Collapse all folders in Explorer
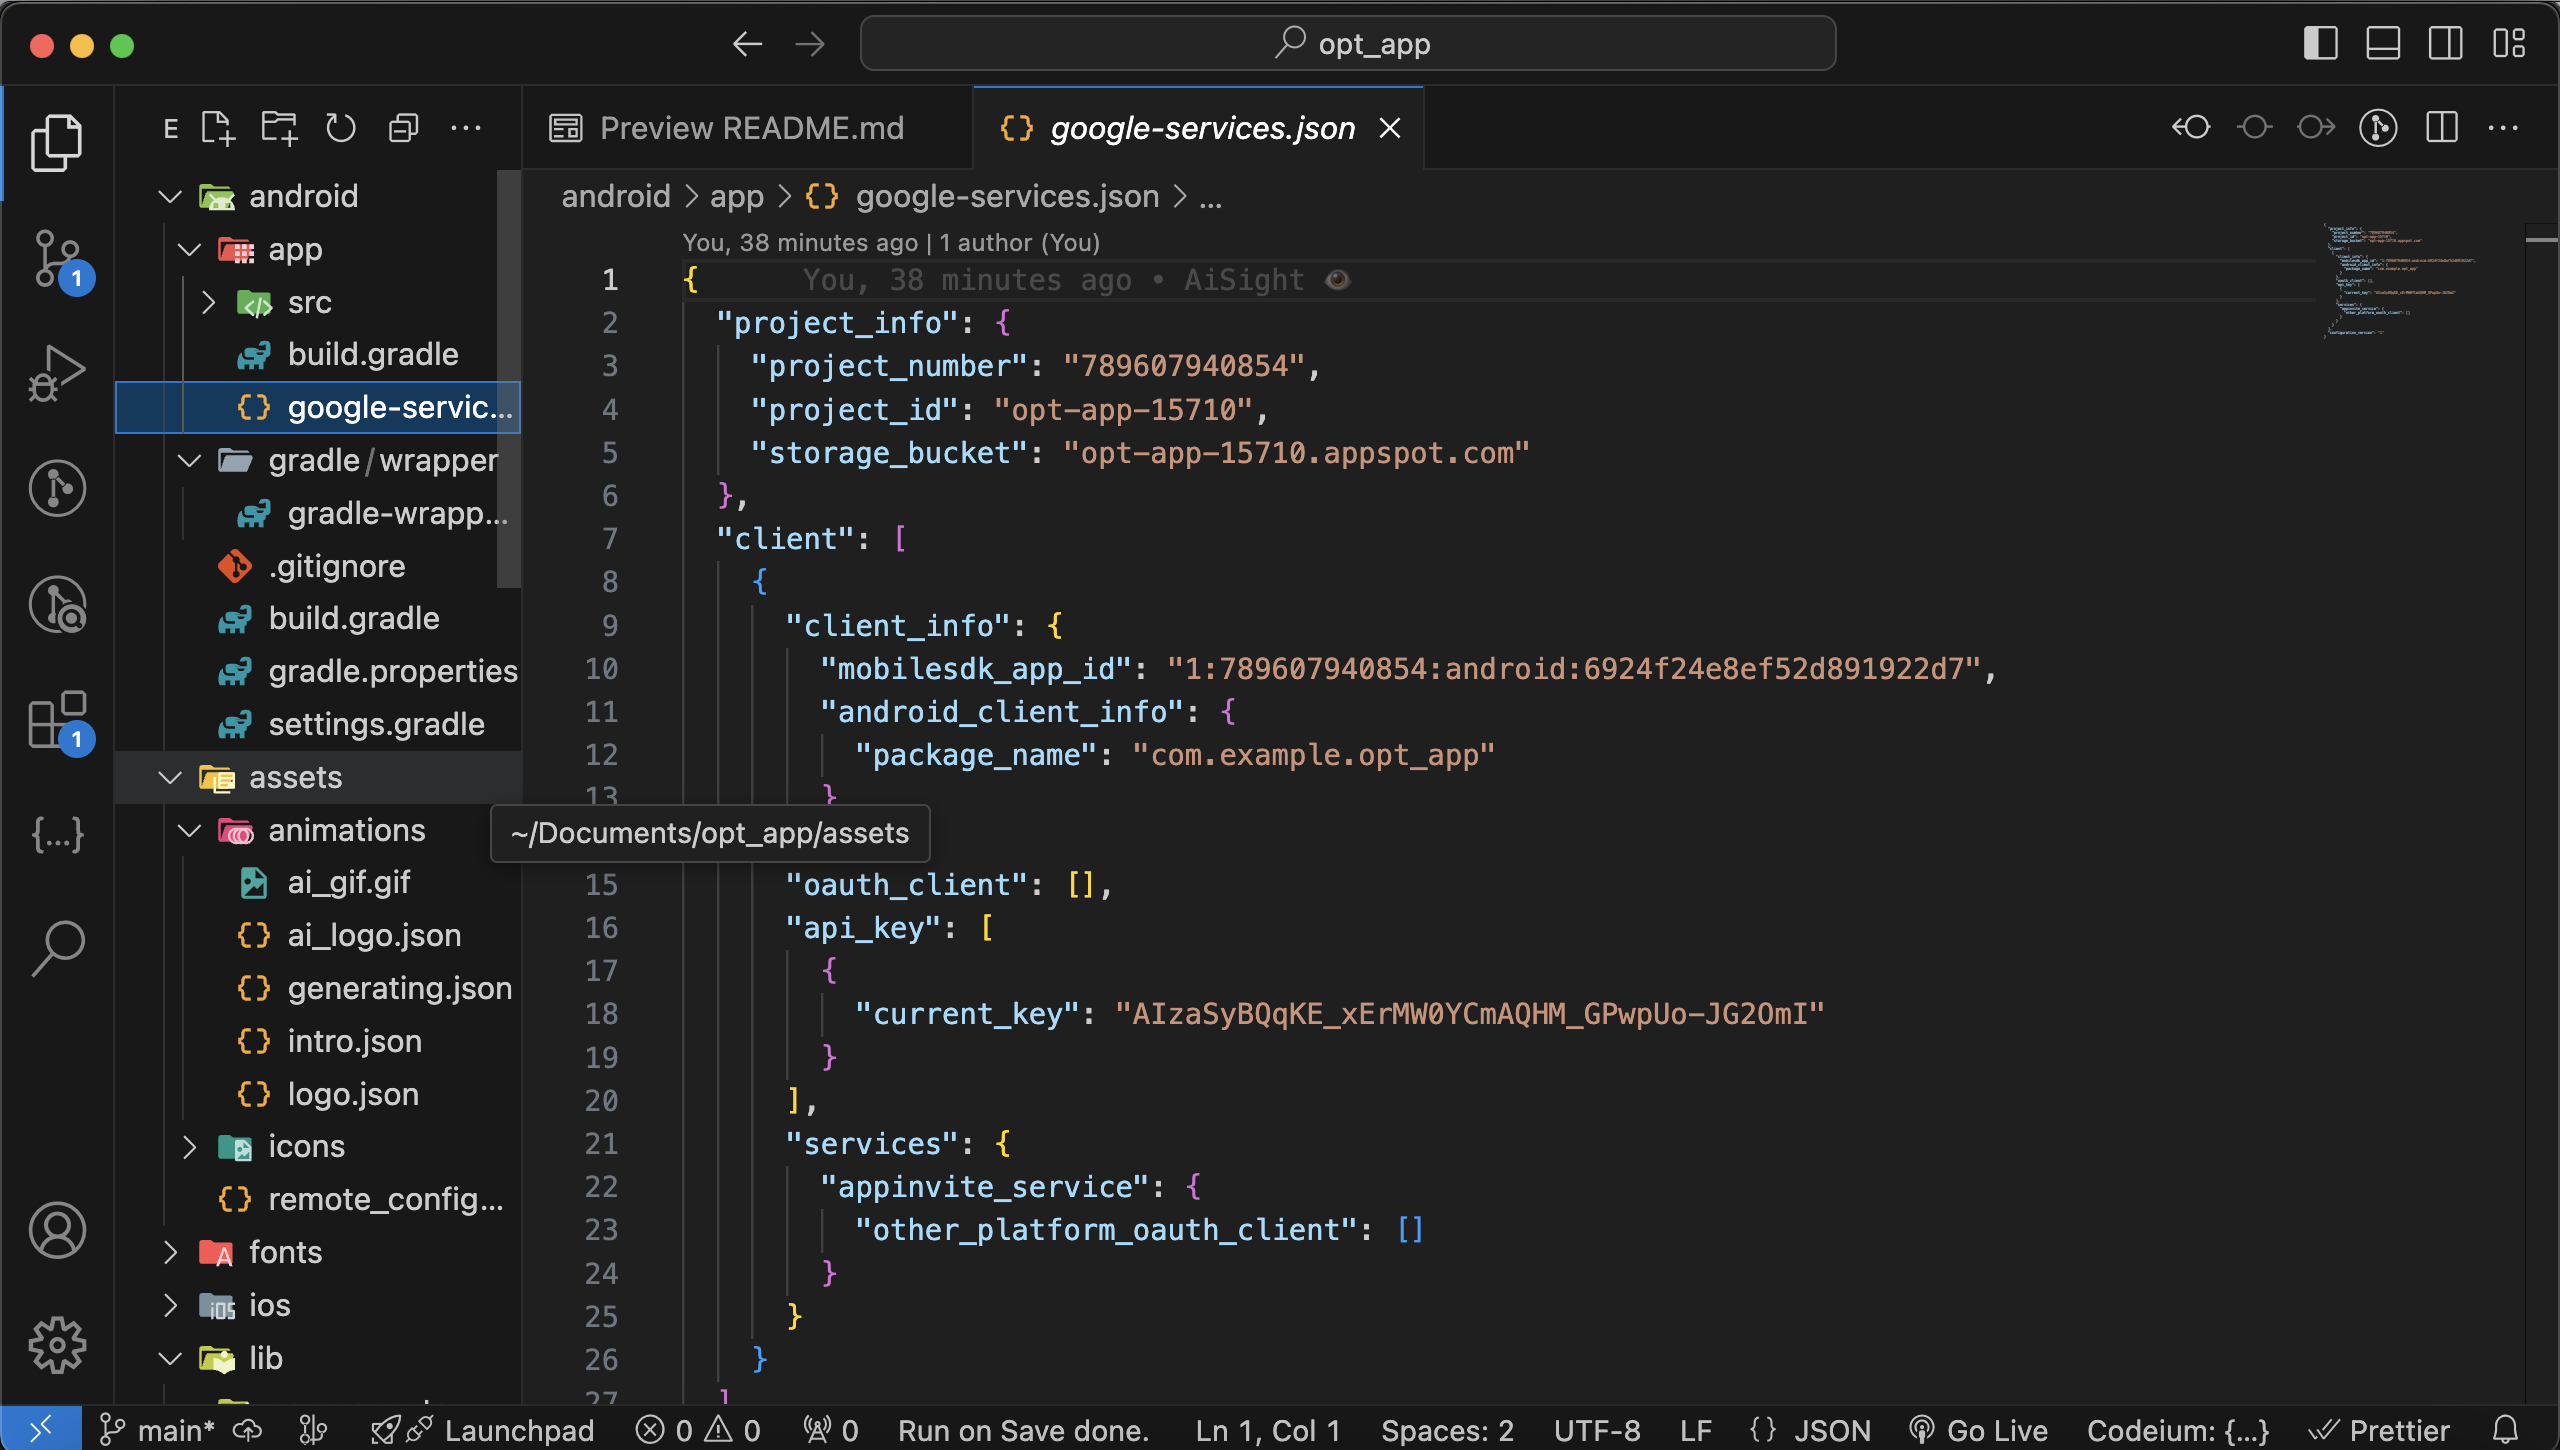 [403, 129]
